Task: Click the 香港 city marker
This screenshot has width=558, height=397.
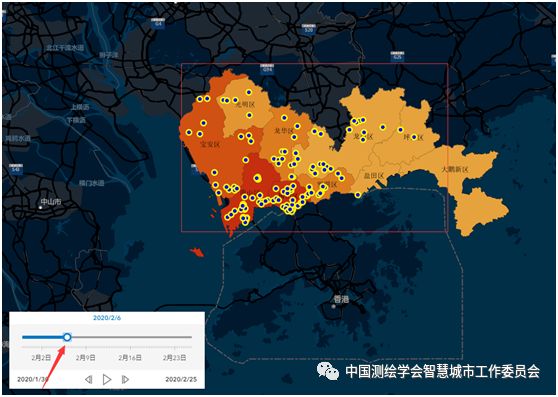Action: (334, 306)
